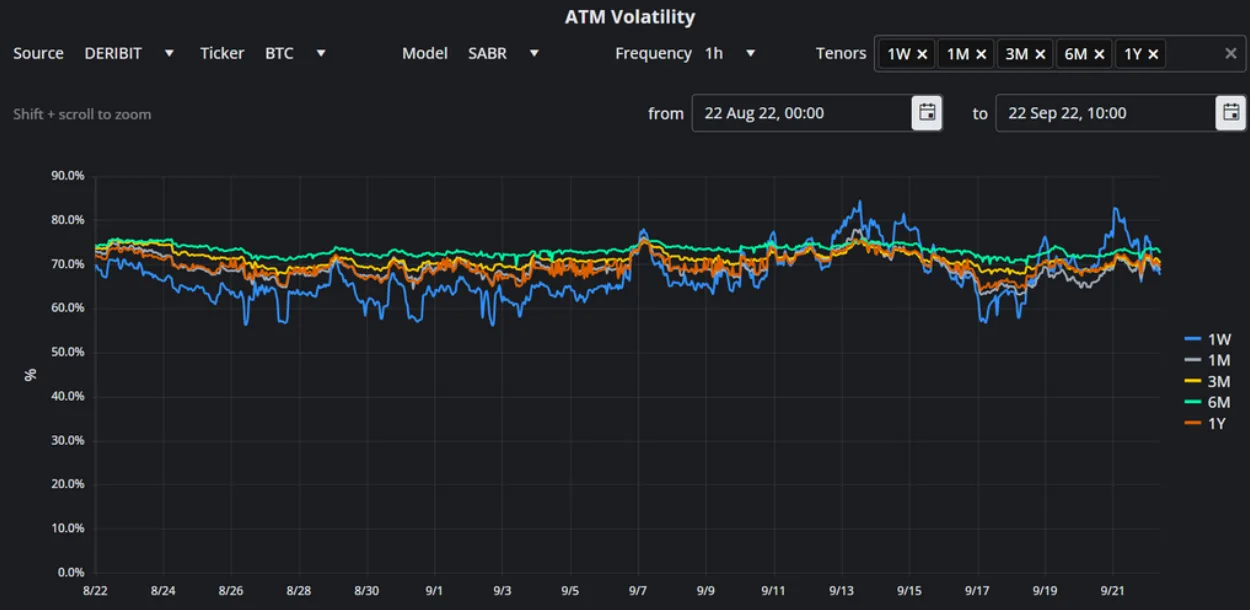The image size is (1250, 610).
Task: Click the 9/13 x-axis label
Action: click(841, 591)
